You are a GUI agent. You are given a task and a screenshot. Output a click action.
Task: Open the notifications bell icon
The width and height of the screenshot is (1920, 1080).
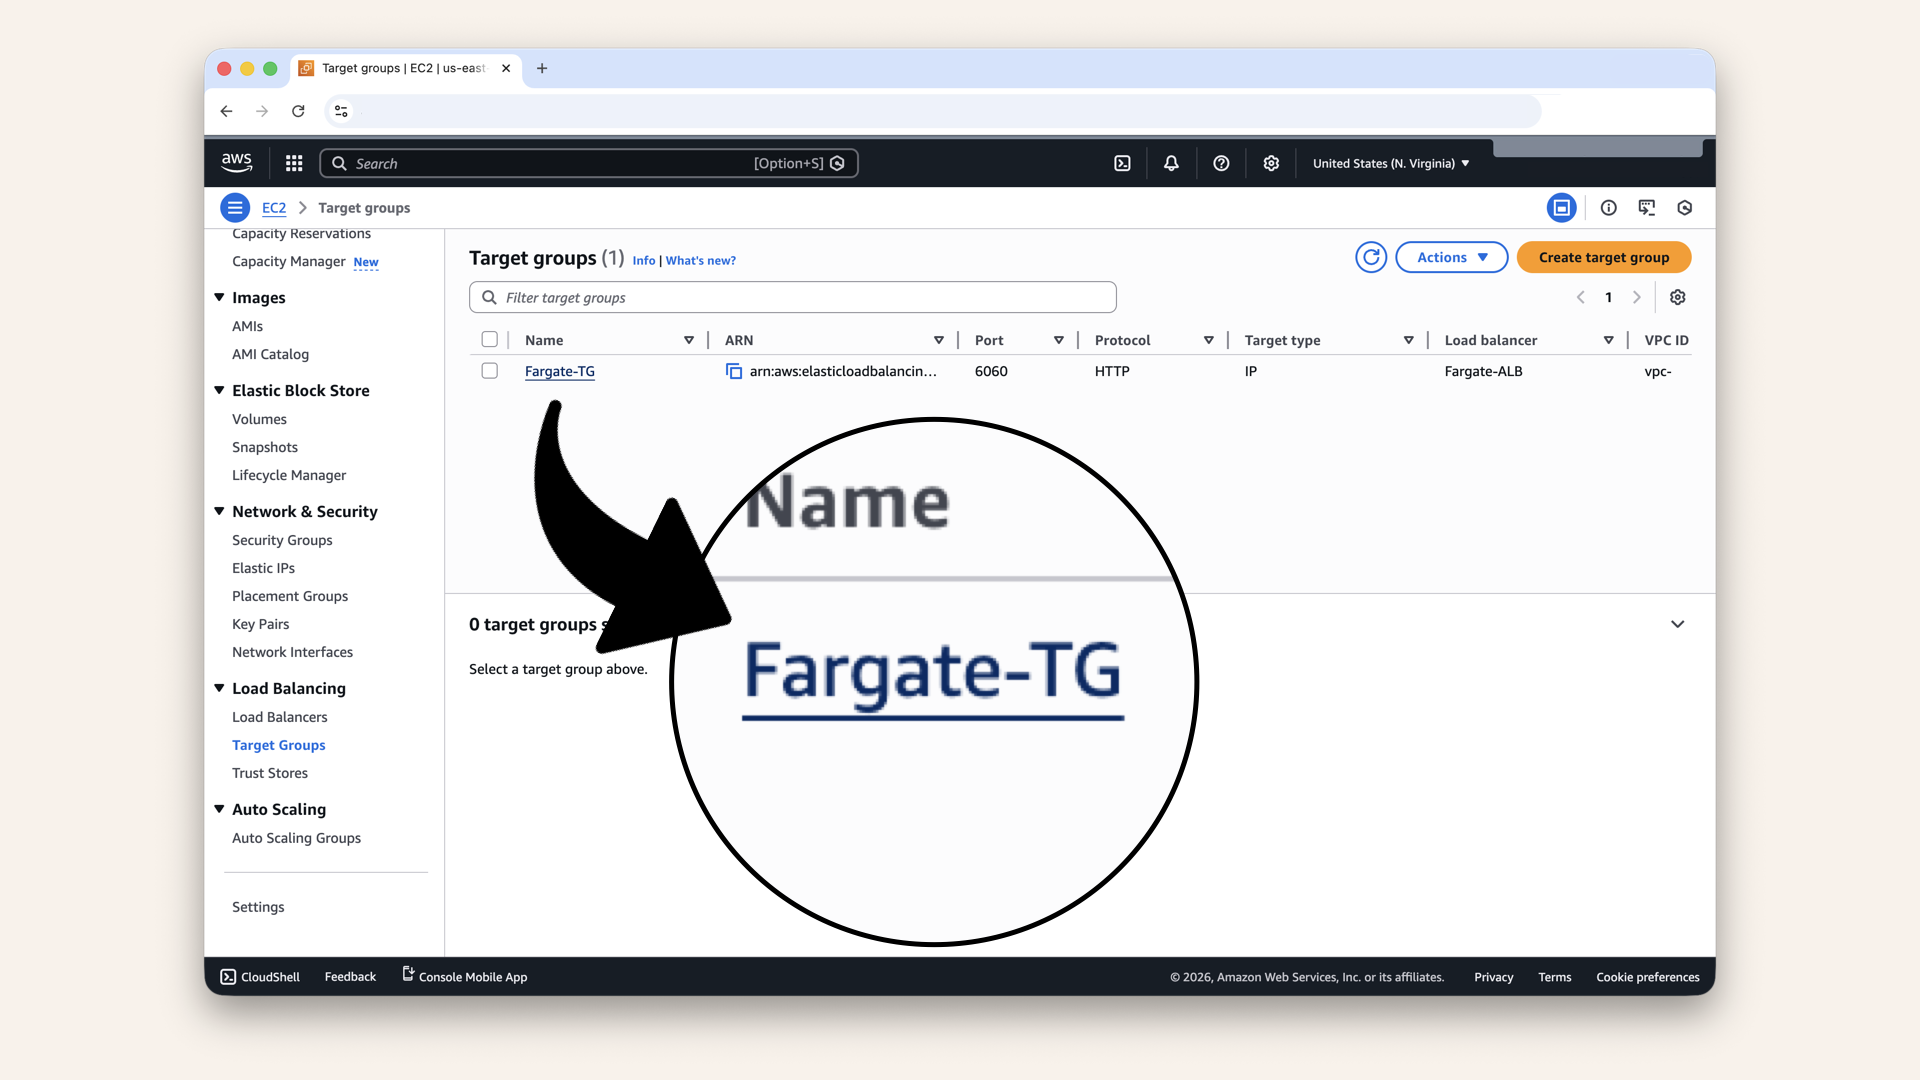coord(1171,163)
